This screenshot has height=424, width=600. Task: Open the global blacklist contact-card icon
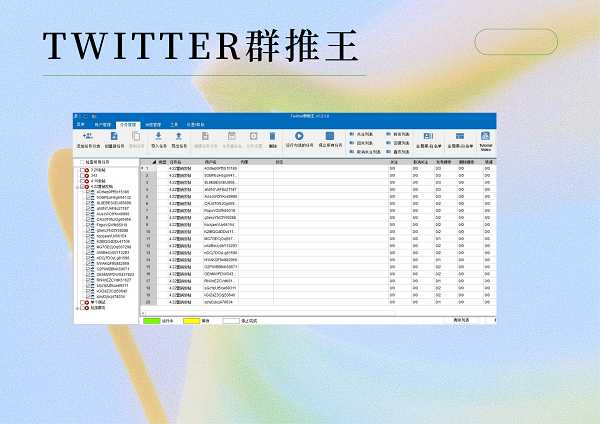pos(428,136)
